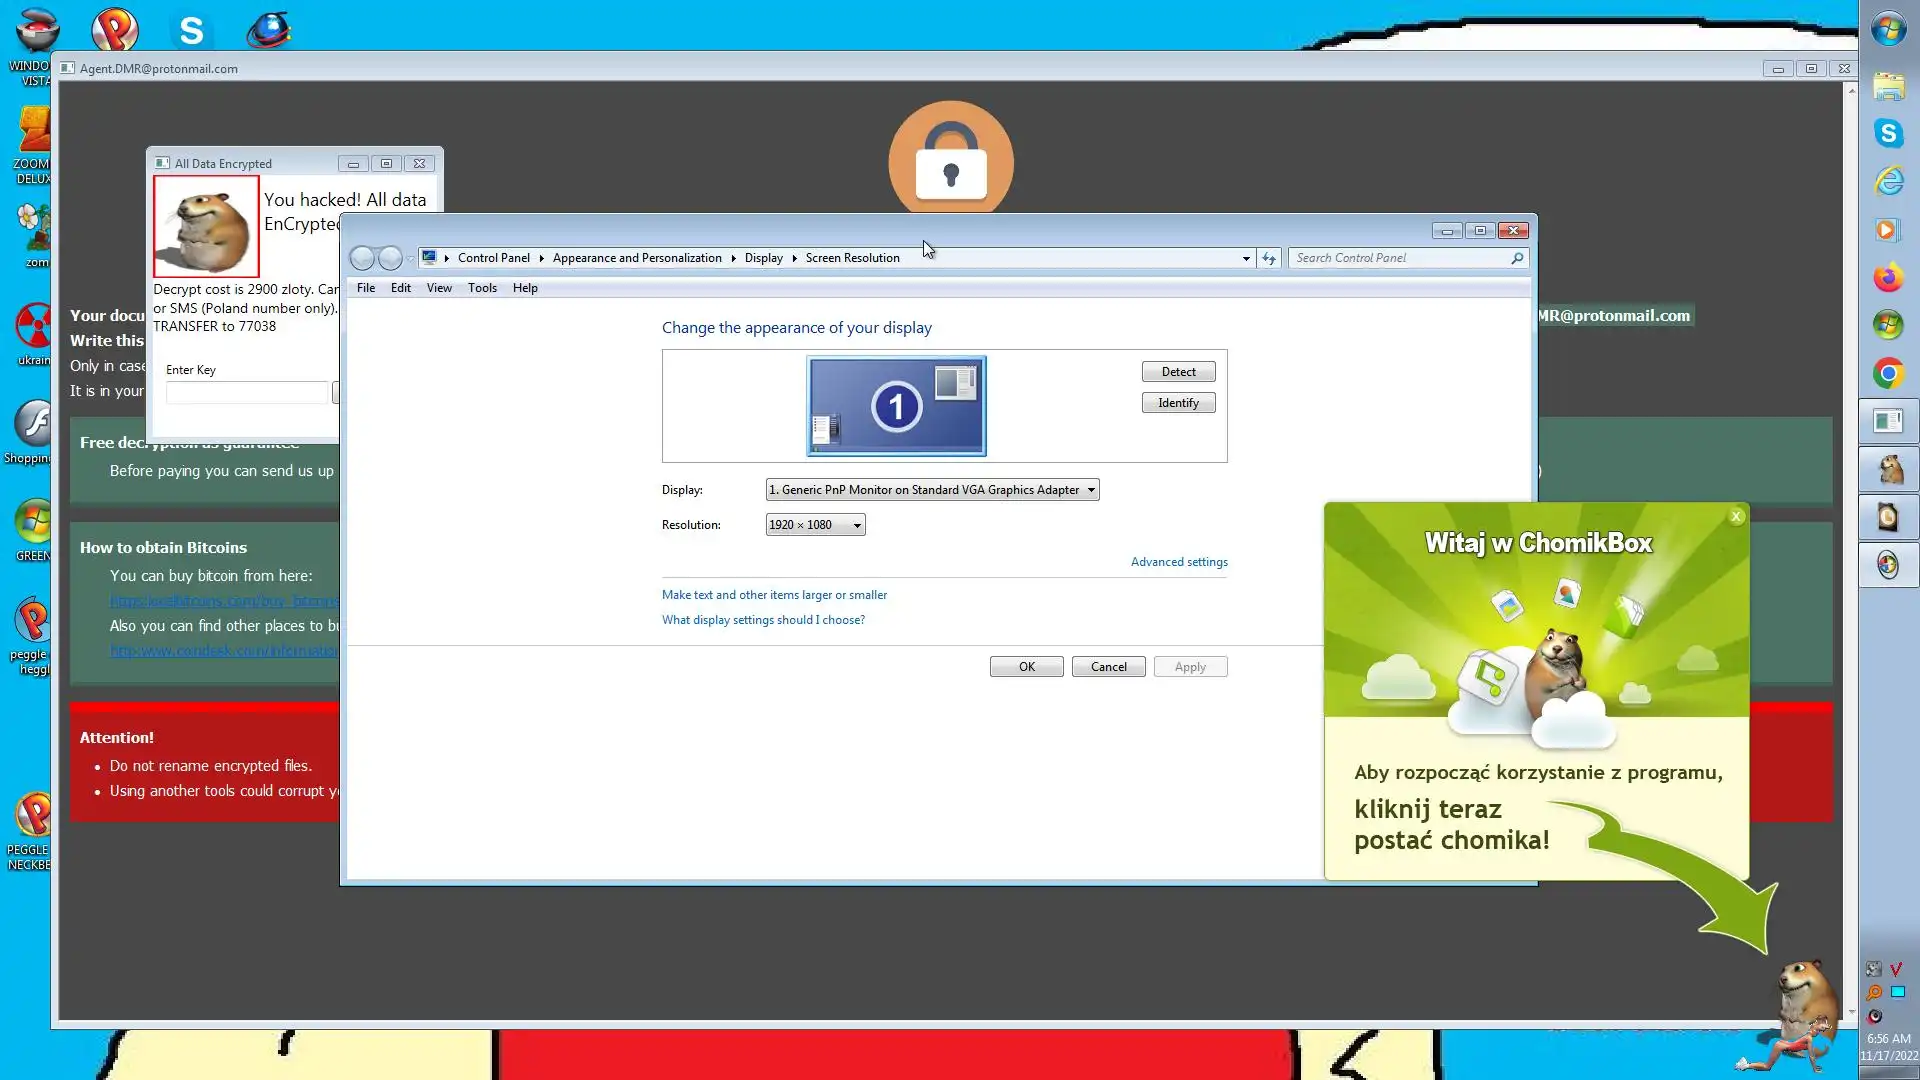The height and width of the screenshot is (1080, 1920).
Task: Click the Enter Key input field
Action: click(247, 393)
